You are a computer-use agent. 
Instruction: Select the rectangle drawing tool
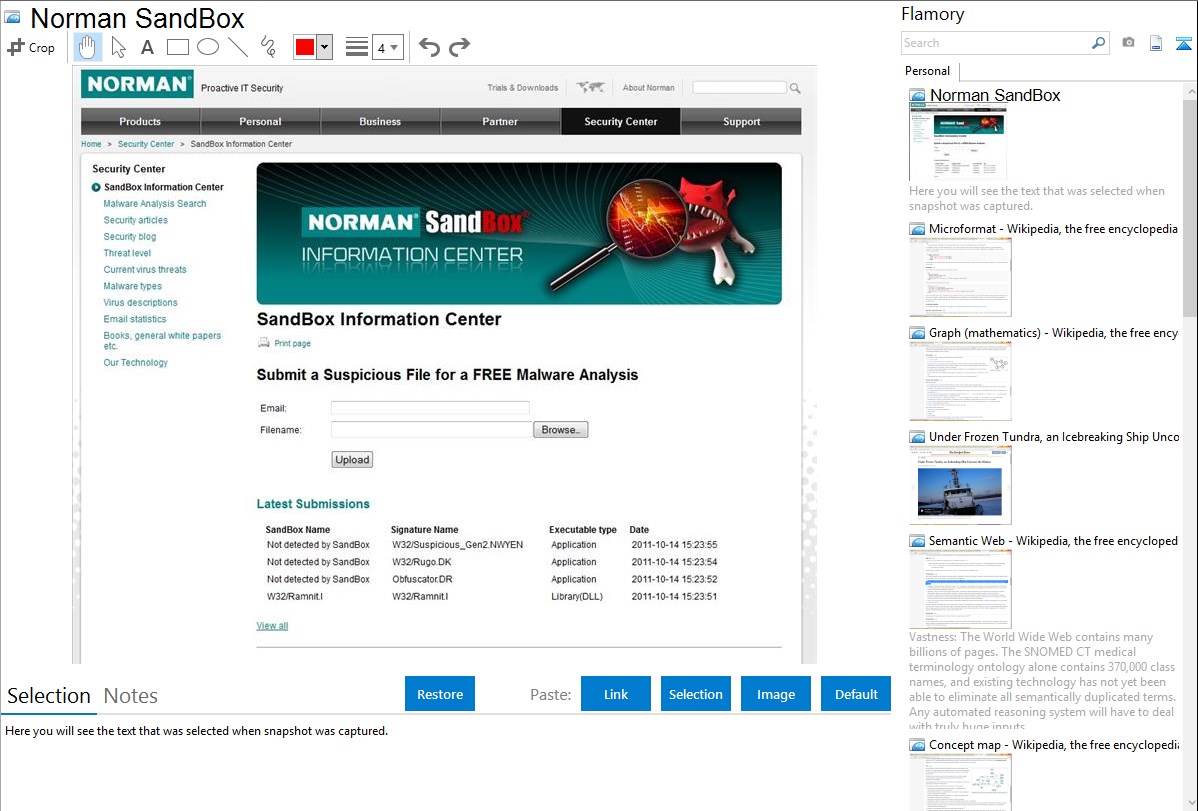coord(177,47)
